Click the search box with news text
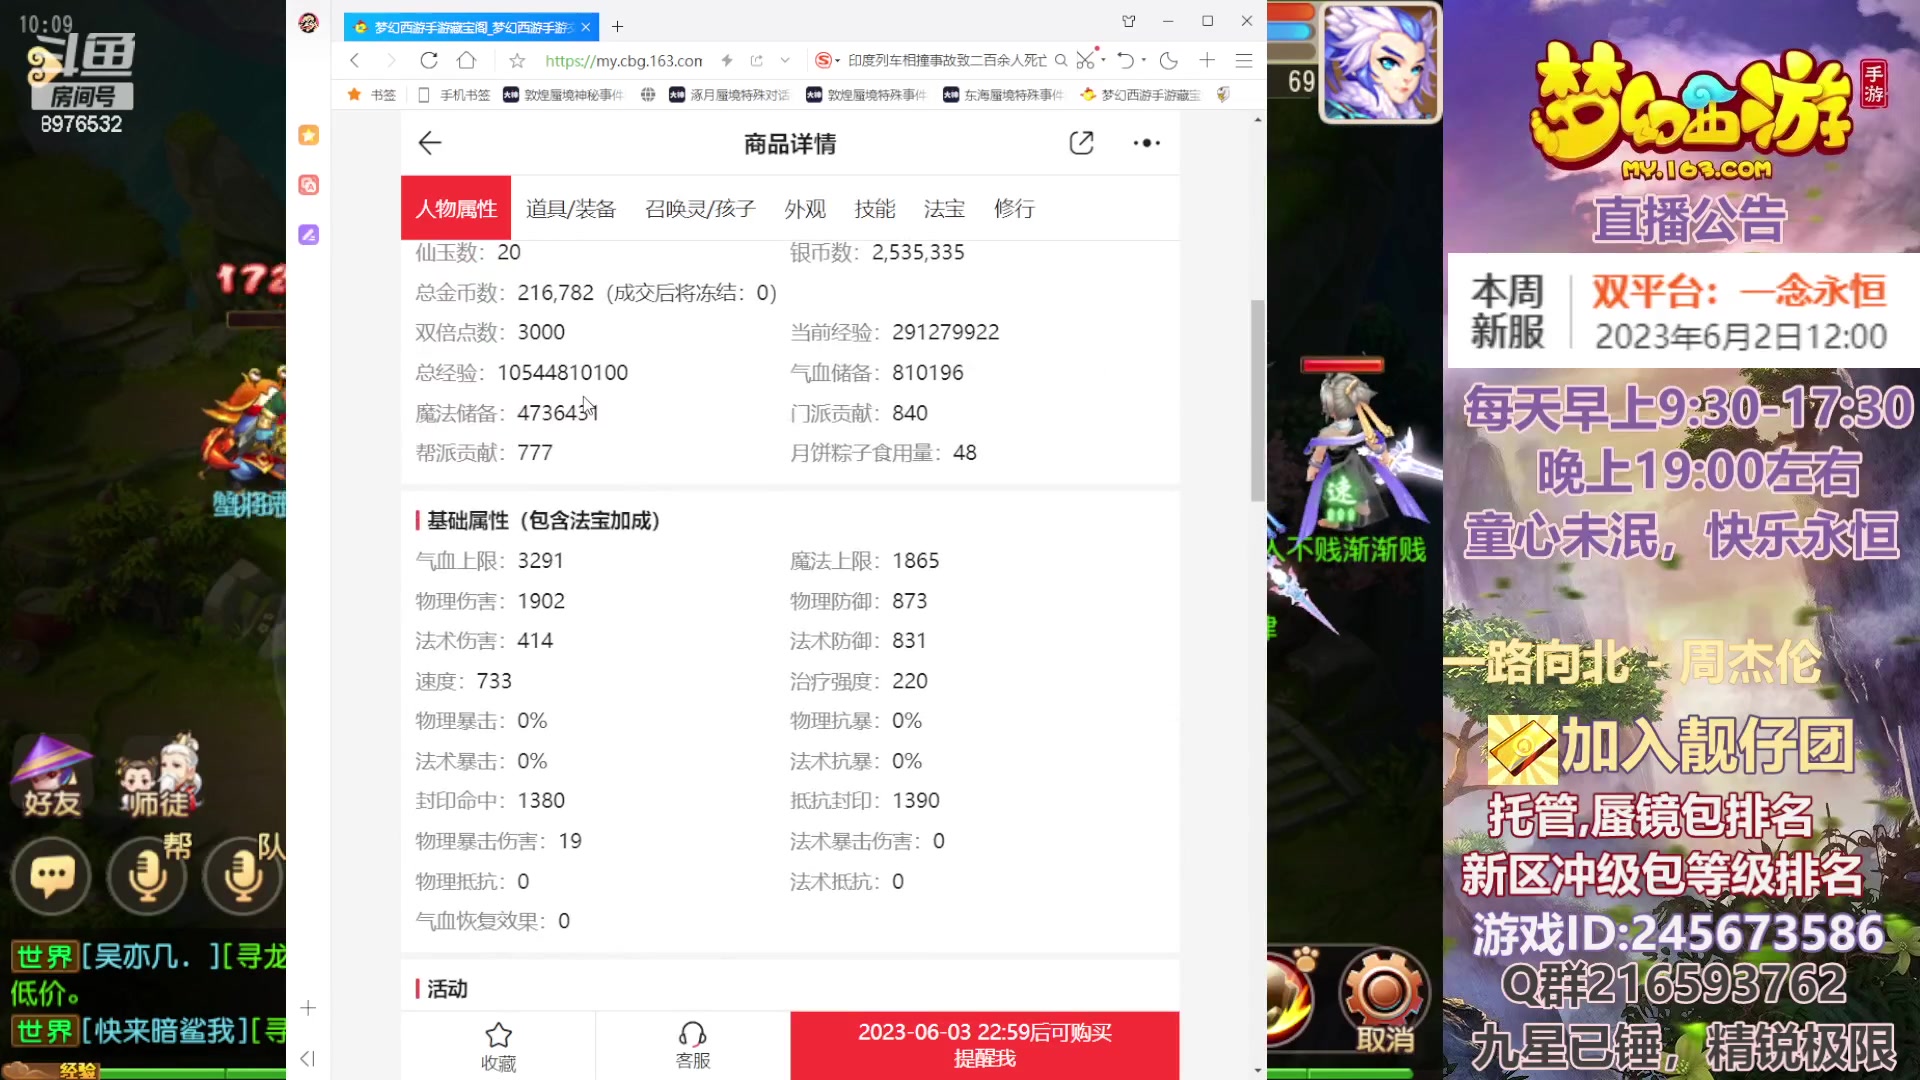This screenshot has width=1920, height=1080. pyautogui.click(x=946, y=61)
